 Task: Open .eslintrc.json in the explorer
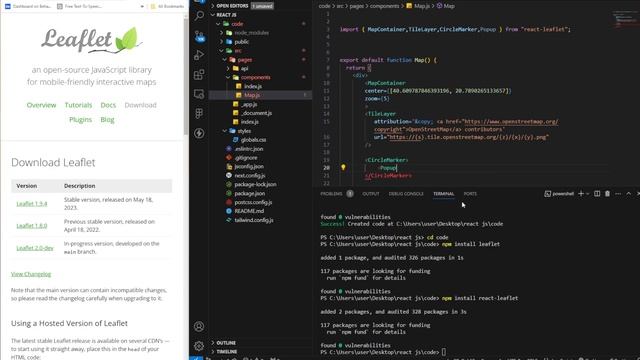click(249, 149)
